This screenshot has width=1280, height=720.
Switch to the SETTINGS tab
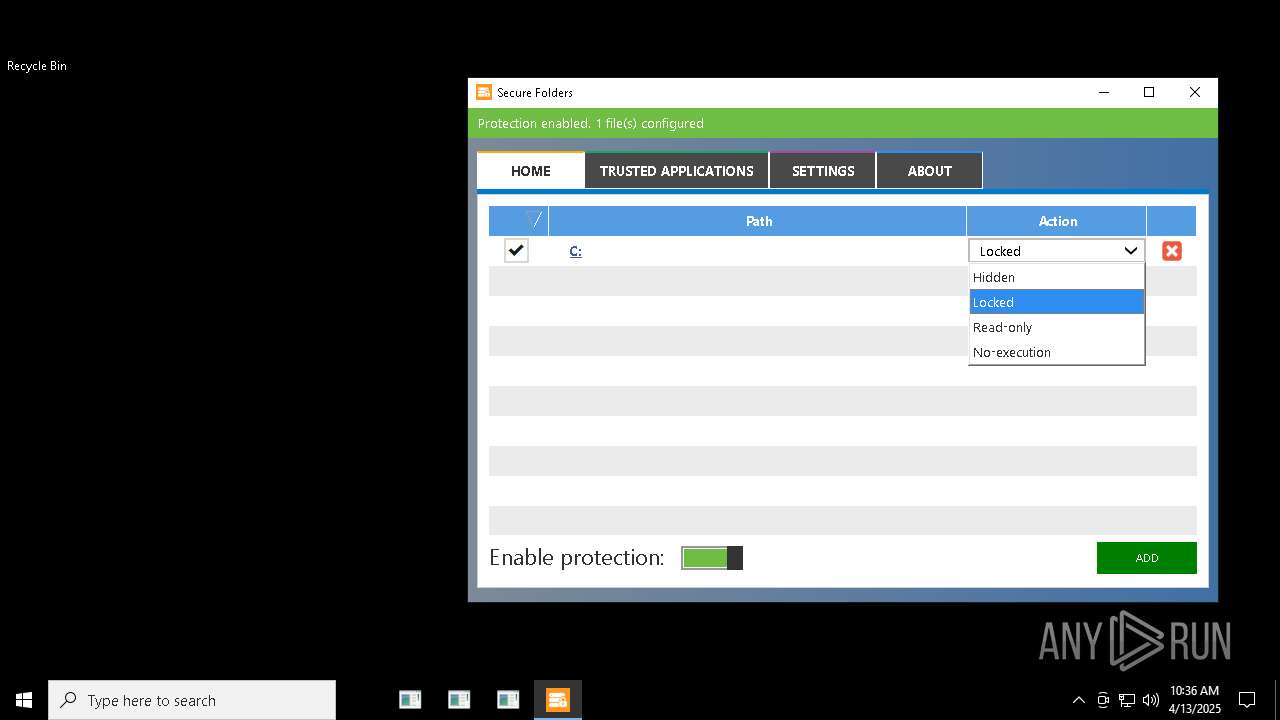point(823,171)
